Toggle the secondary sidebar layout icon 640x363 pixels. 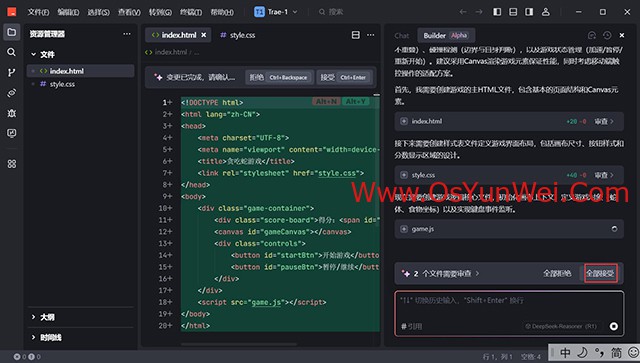(529, 12)
